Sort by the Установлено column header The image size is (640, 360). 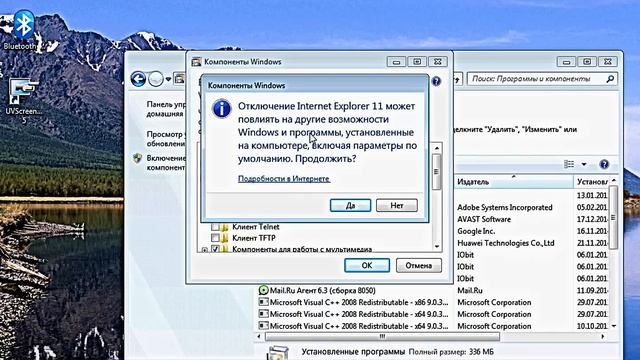592,182
